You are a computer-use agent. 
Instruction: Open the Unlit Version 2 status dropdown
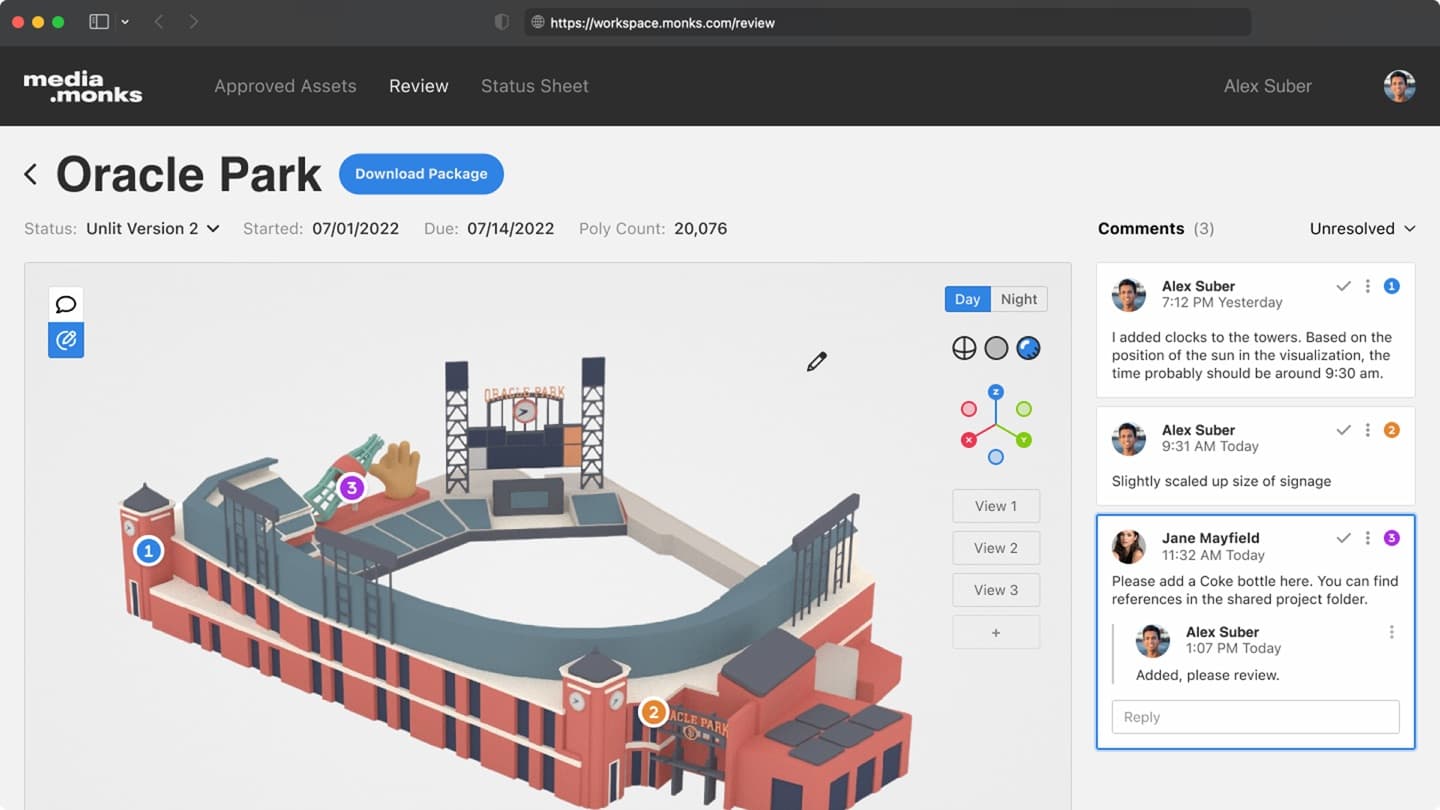(152, 228)
